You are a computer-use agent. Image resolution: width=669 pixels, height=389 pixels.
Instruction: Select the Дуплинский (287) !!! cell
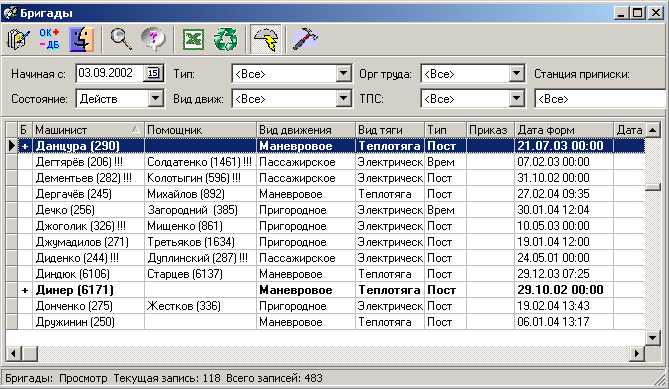click(x=201, y=258)
